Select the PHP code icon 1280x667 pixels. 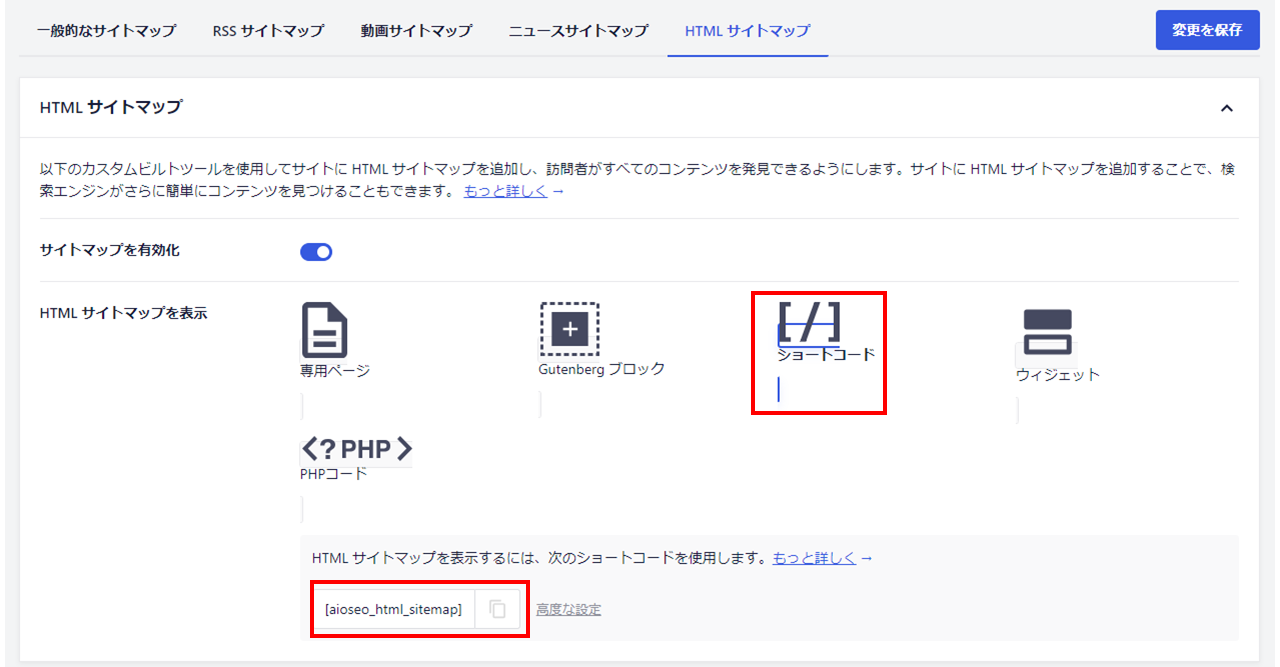click(x=357, y=449)
